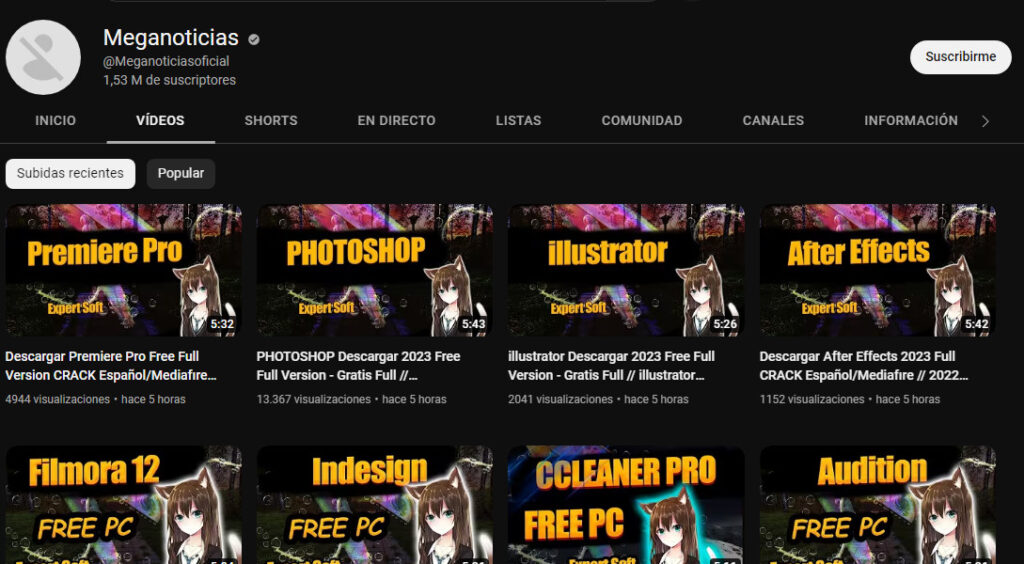The image size is (1024, 564).
Task: Select the Subidas recientes filter chip
Action: pyautogui.click(x=70, y=173)
